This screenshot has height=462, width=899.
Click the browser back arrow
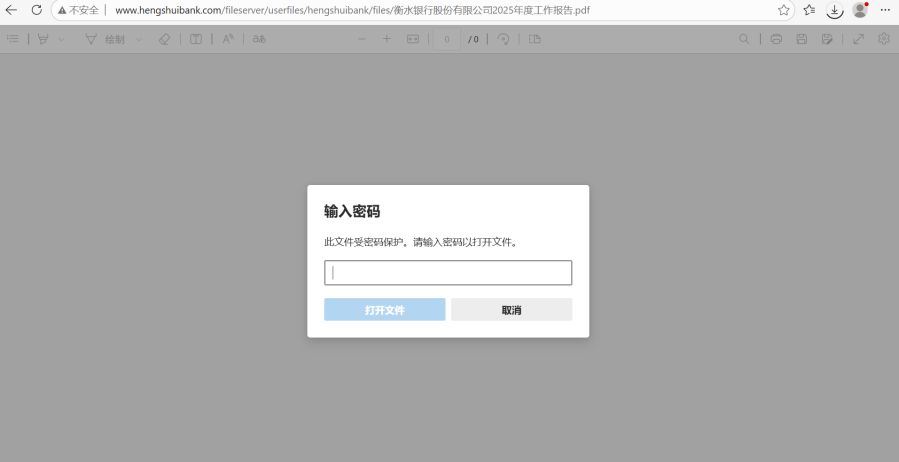pyautogui.click(x=11, y=10)
